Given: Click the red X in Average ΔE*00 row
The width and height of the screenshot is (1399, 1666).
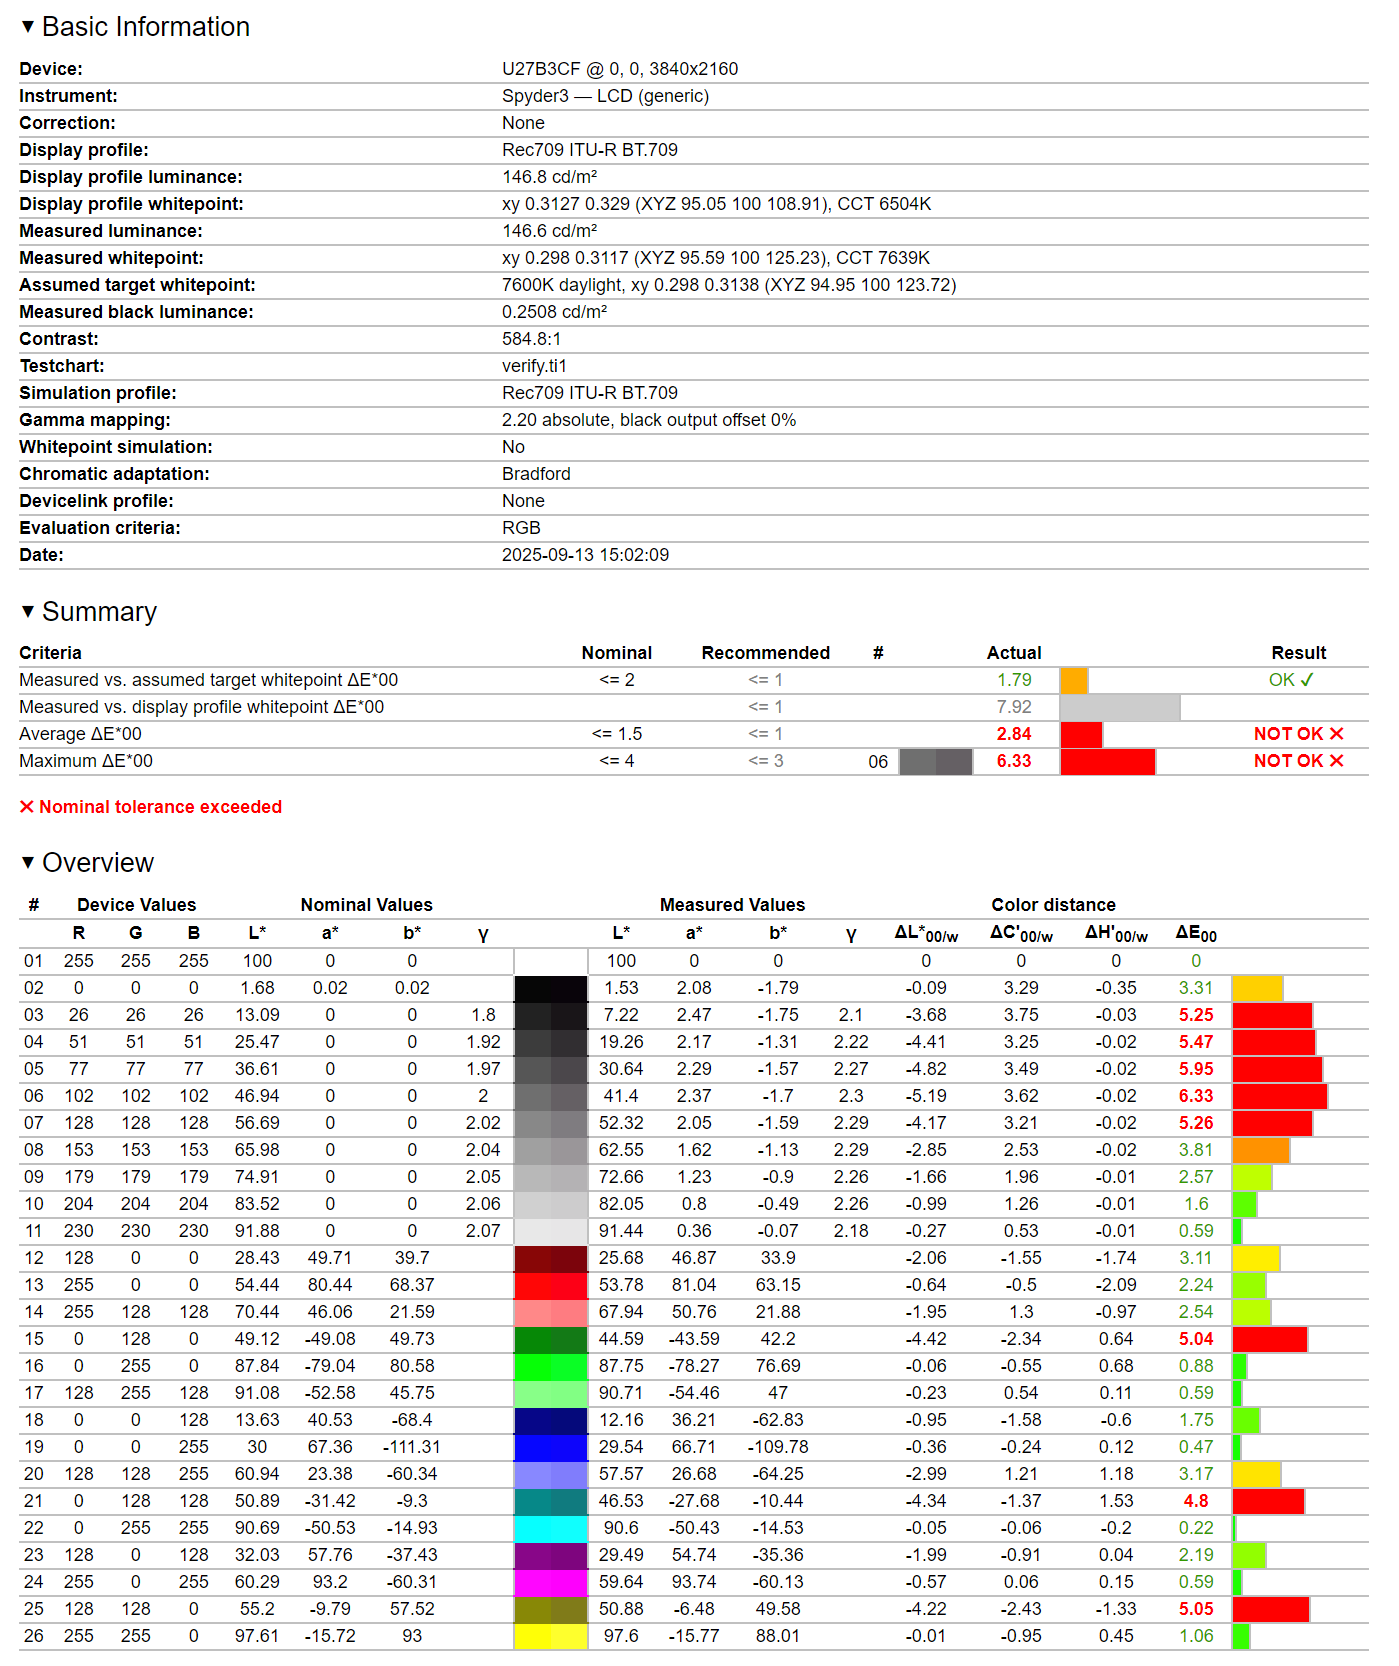Looking at the screenshot, I should tap(1337, 734).
